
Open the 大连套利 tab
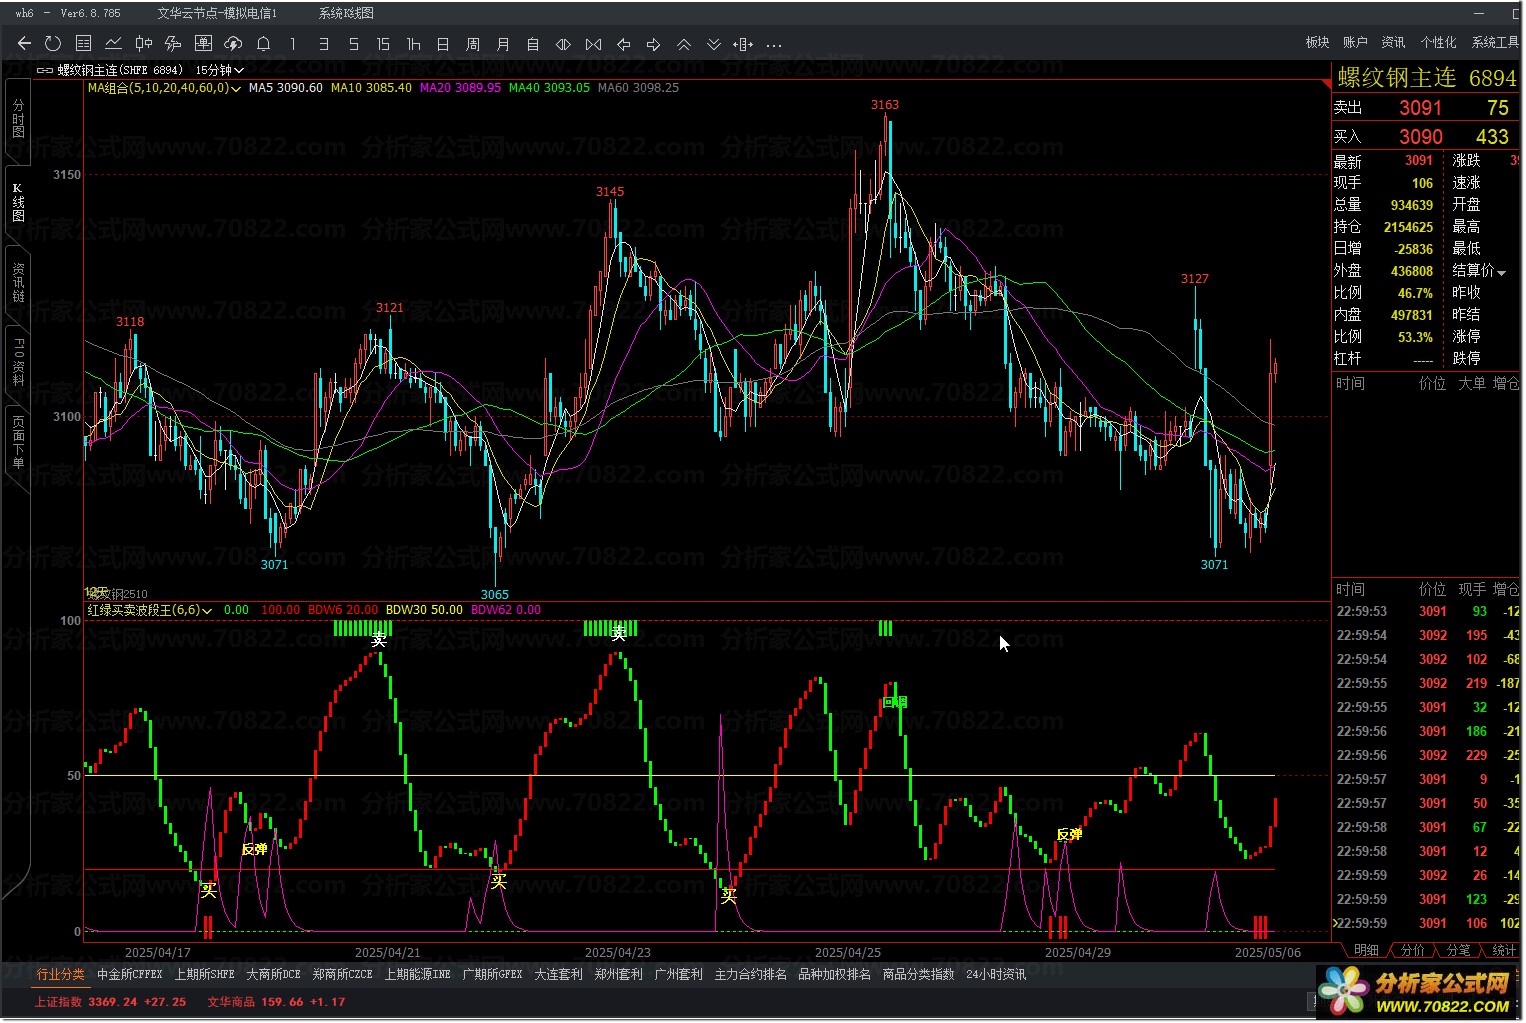pyautogui.click(x=558, y=974)
